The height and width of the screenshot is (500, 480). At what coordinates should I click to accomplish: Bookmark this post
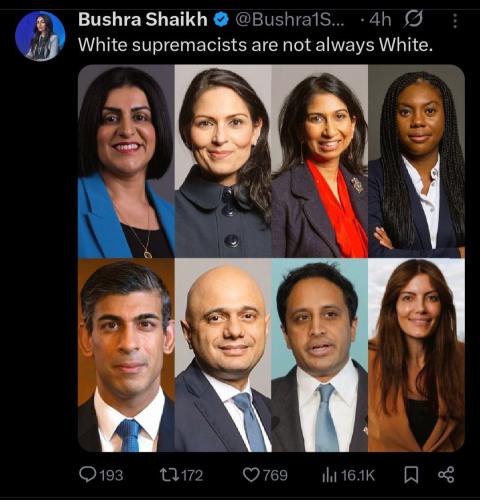point(411,474)
